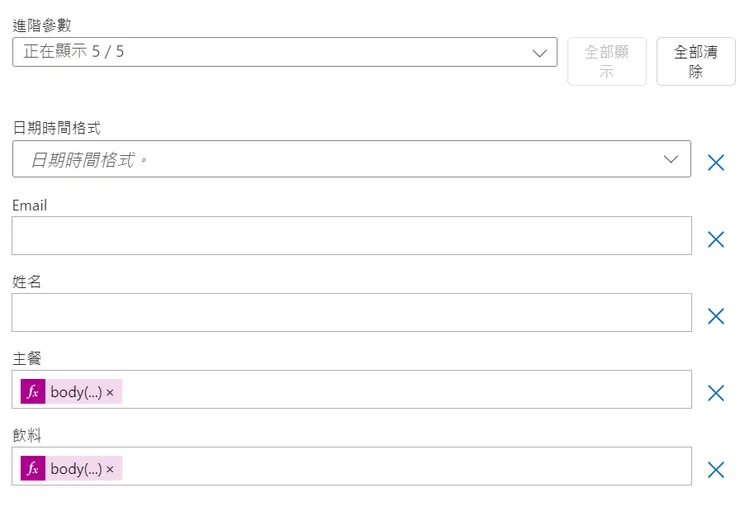The height and width of the screenshot is (506, 740).
Task: Click the blank area of 飲料 field
Action: click(x=400, y=467)
